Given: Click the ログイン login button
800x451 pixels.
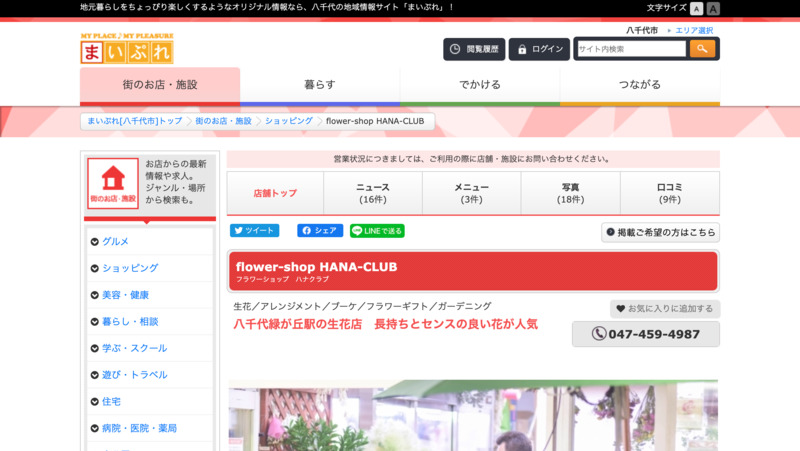Looking at the screenshot, I should pos(539,49).
